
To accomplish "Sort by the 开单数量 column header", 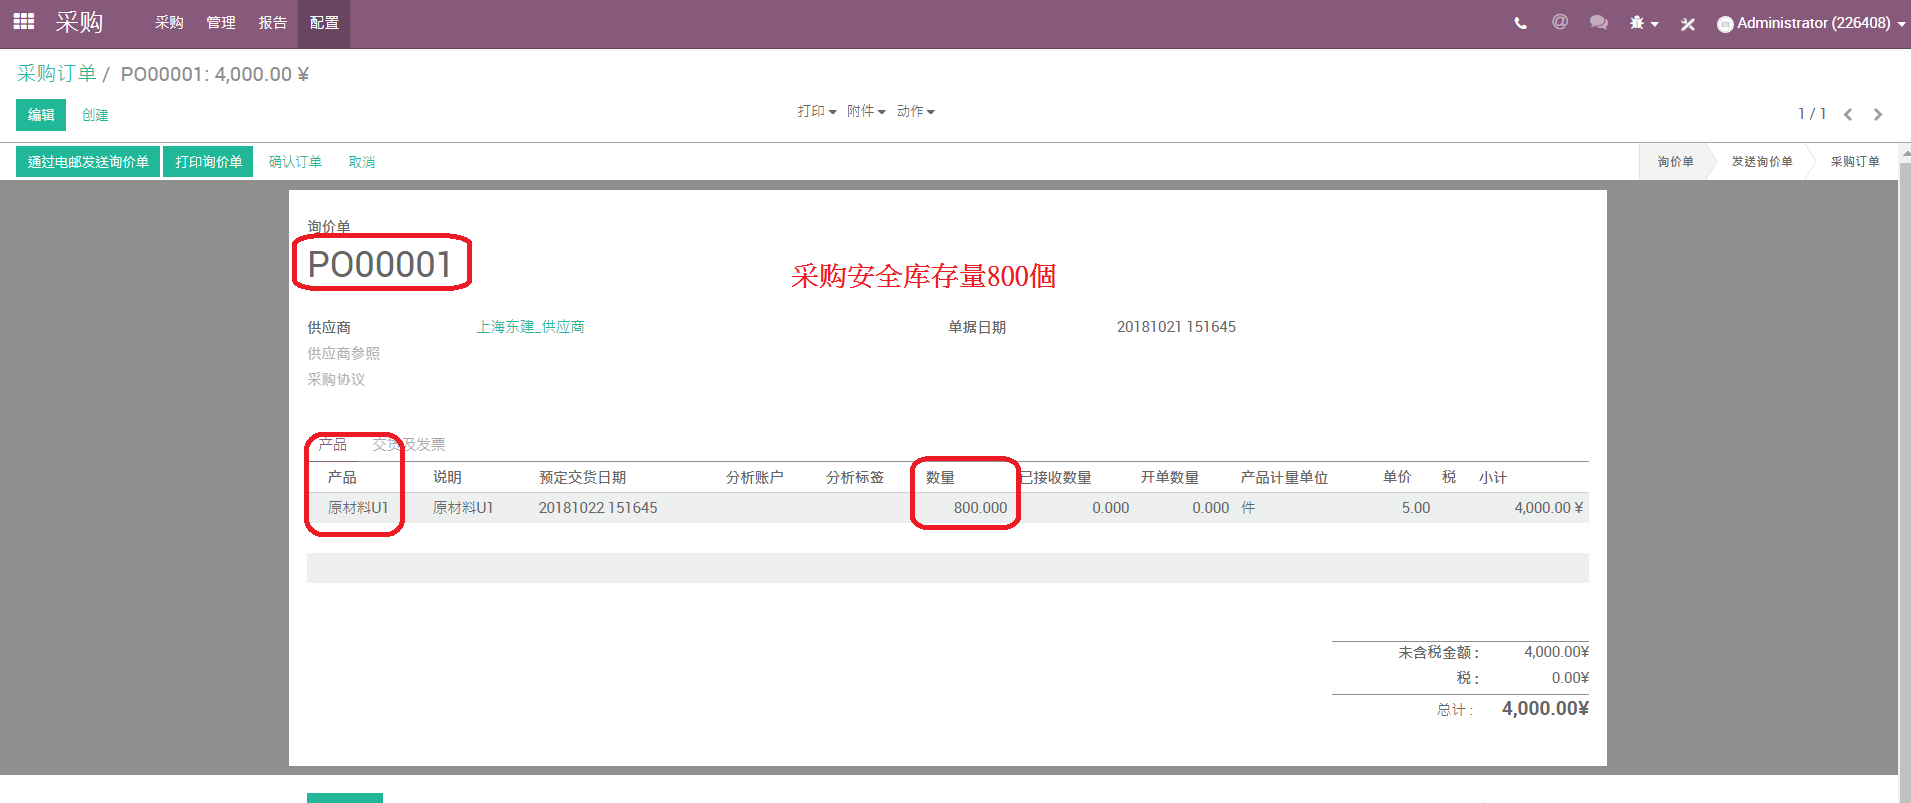I will coord(1170,477).
